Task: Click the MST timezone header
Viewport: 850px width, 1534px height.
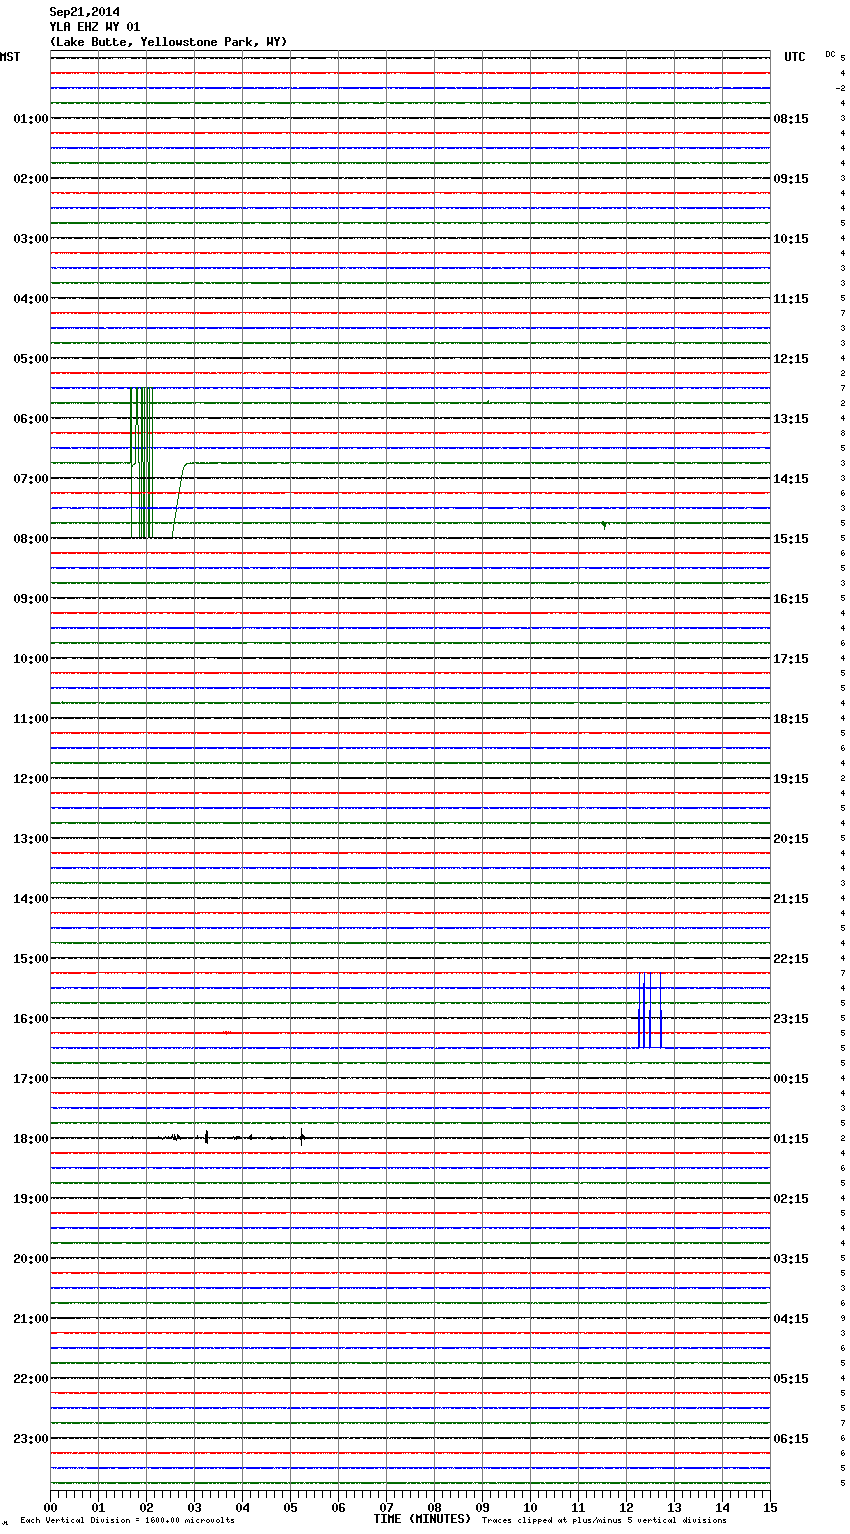Action: point(10,57)
